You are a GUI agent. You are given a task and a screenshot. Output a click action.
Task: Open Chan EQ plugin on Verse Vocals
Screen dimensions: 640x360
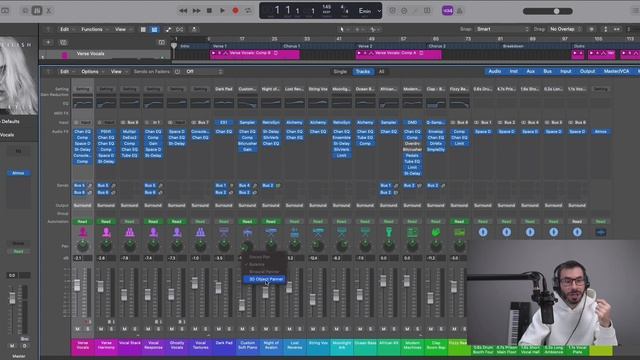click(x=82, y=131)
